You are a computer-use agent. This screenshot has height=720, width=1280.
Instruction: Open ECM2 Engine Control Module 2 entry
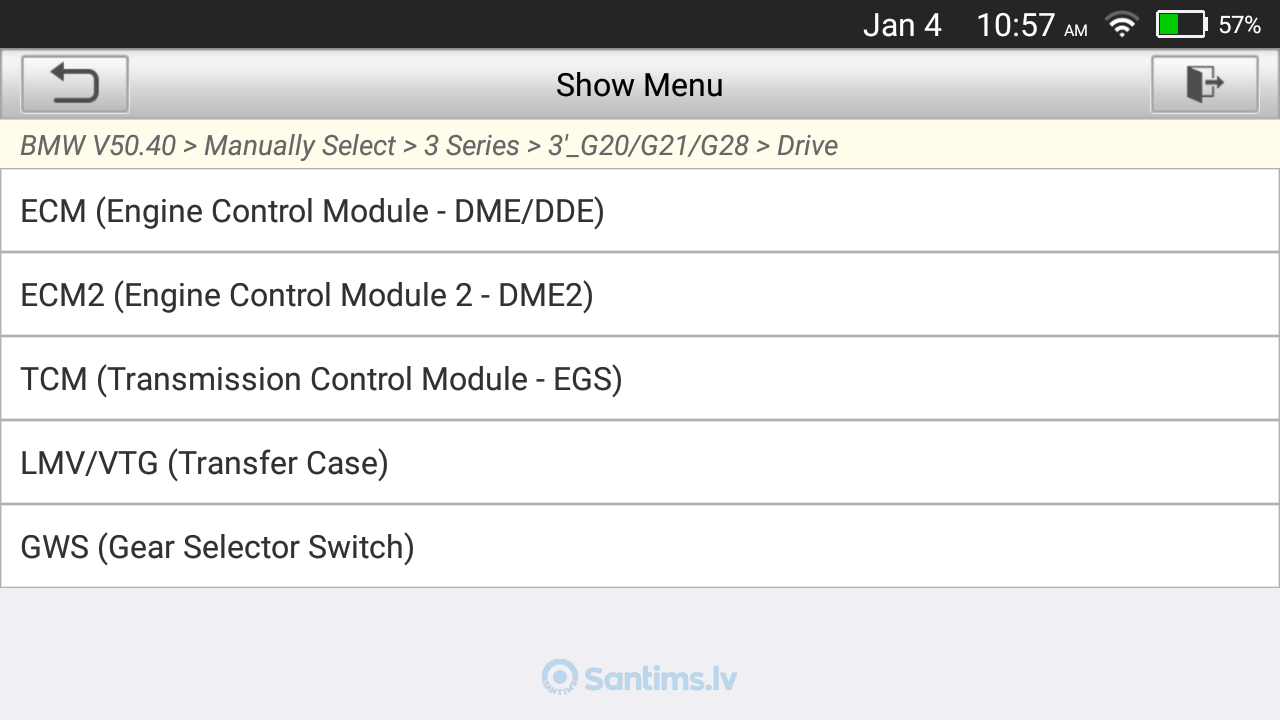(640, 295)
